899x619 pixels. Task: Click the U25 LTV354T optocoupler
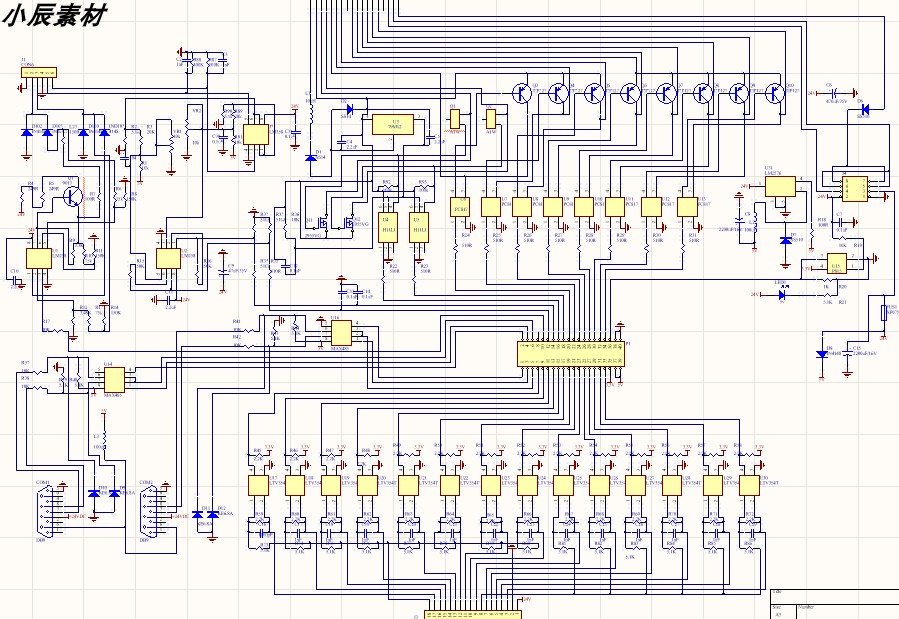coord(563,485)
